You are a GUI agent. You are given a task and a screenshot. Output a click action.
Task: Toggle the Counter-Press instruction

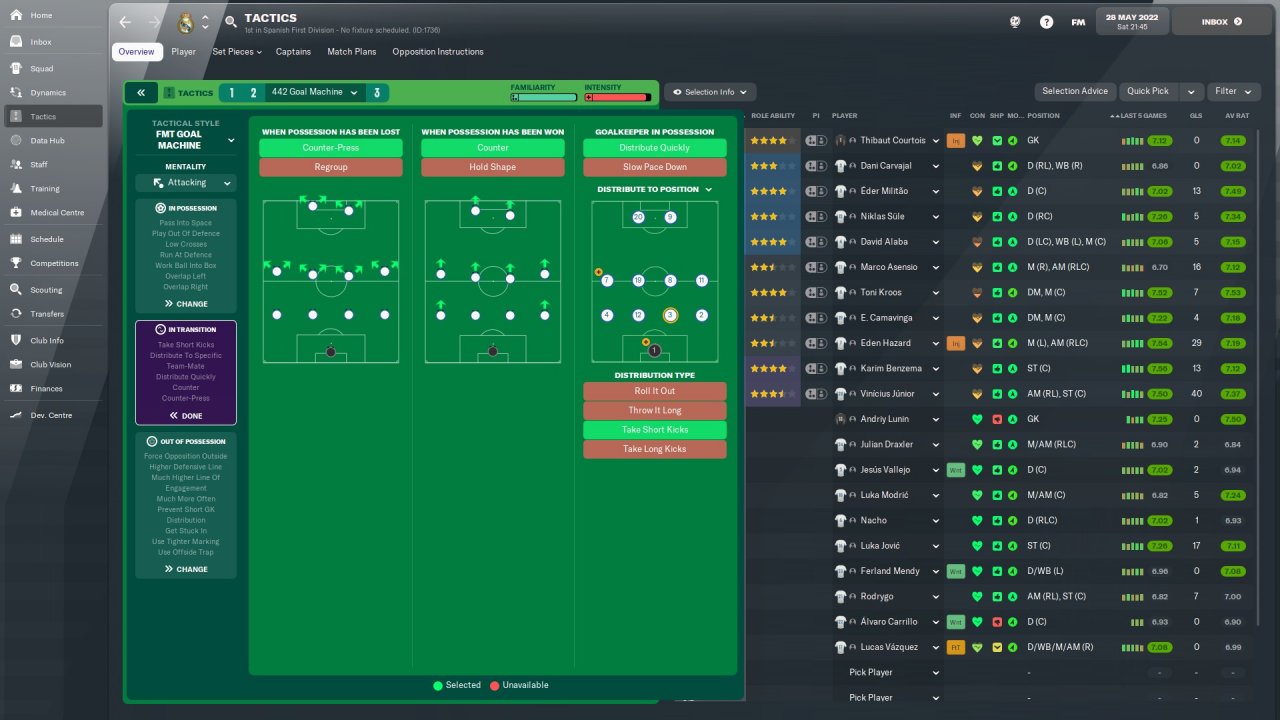click(331, 148)
